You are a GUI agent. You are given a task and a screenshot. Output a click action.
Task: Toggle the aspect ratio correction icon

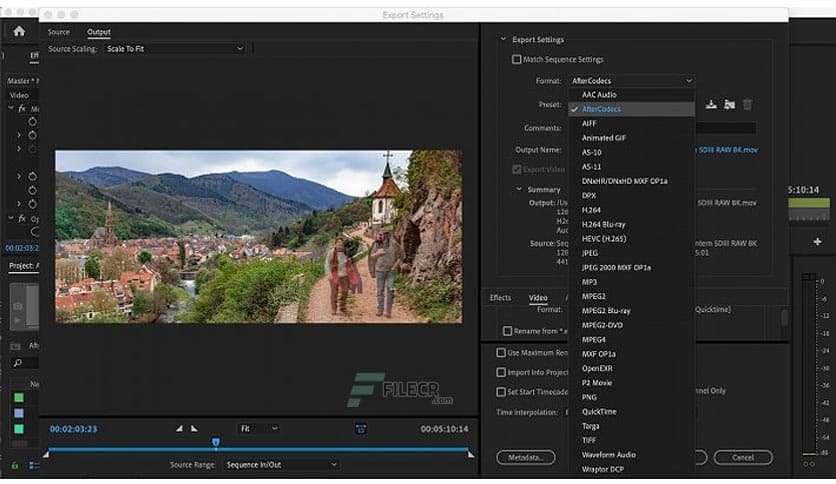[x=361, y=428]
